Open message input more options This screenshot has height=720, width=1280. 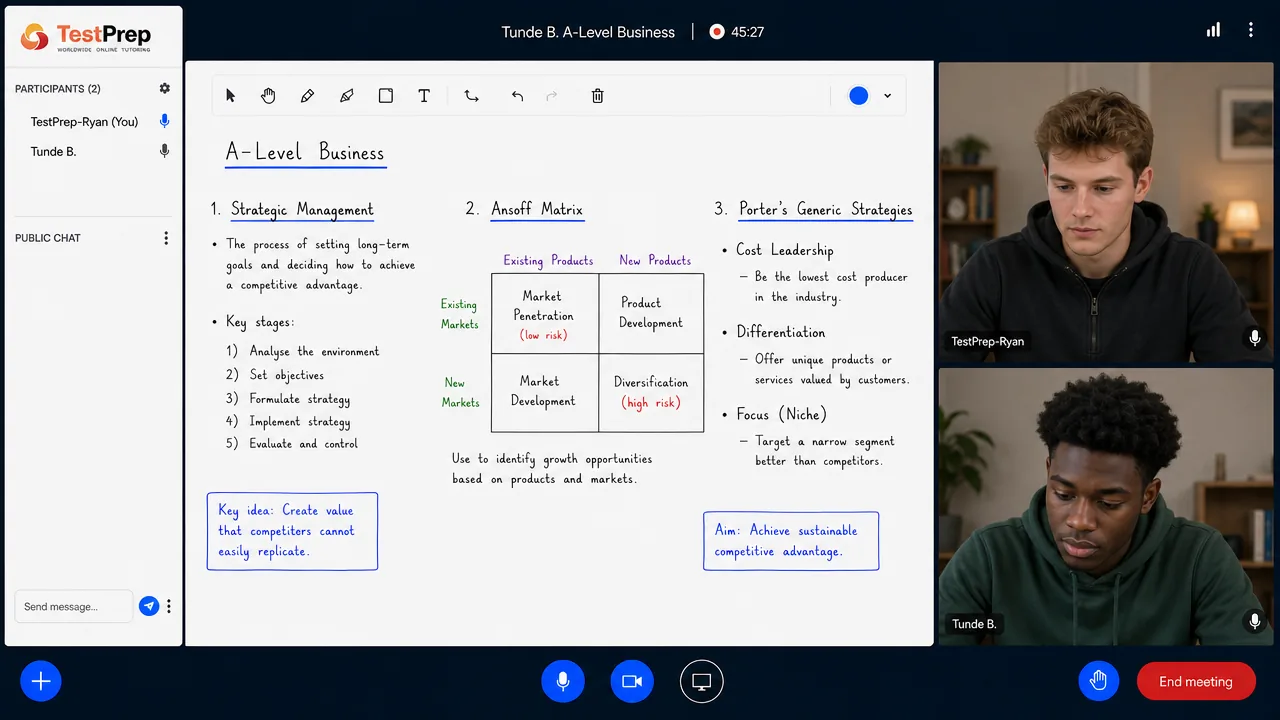tap(169, 606)
